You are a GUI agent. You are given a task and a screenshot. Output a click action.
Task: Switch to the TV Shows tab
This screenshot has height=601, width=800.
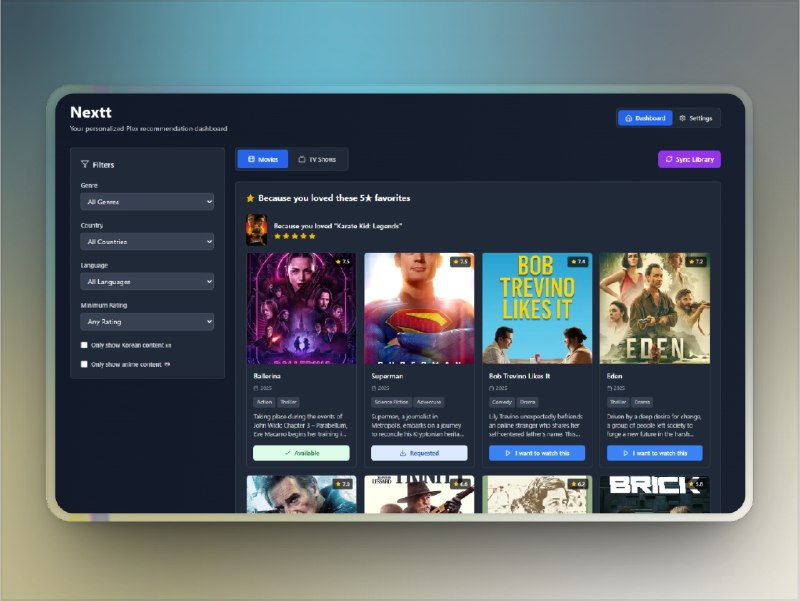pyautogui.click(x=317, y=159)
